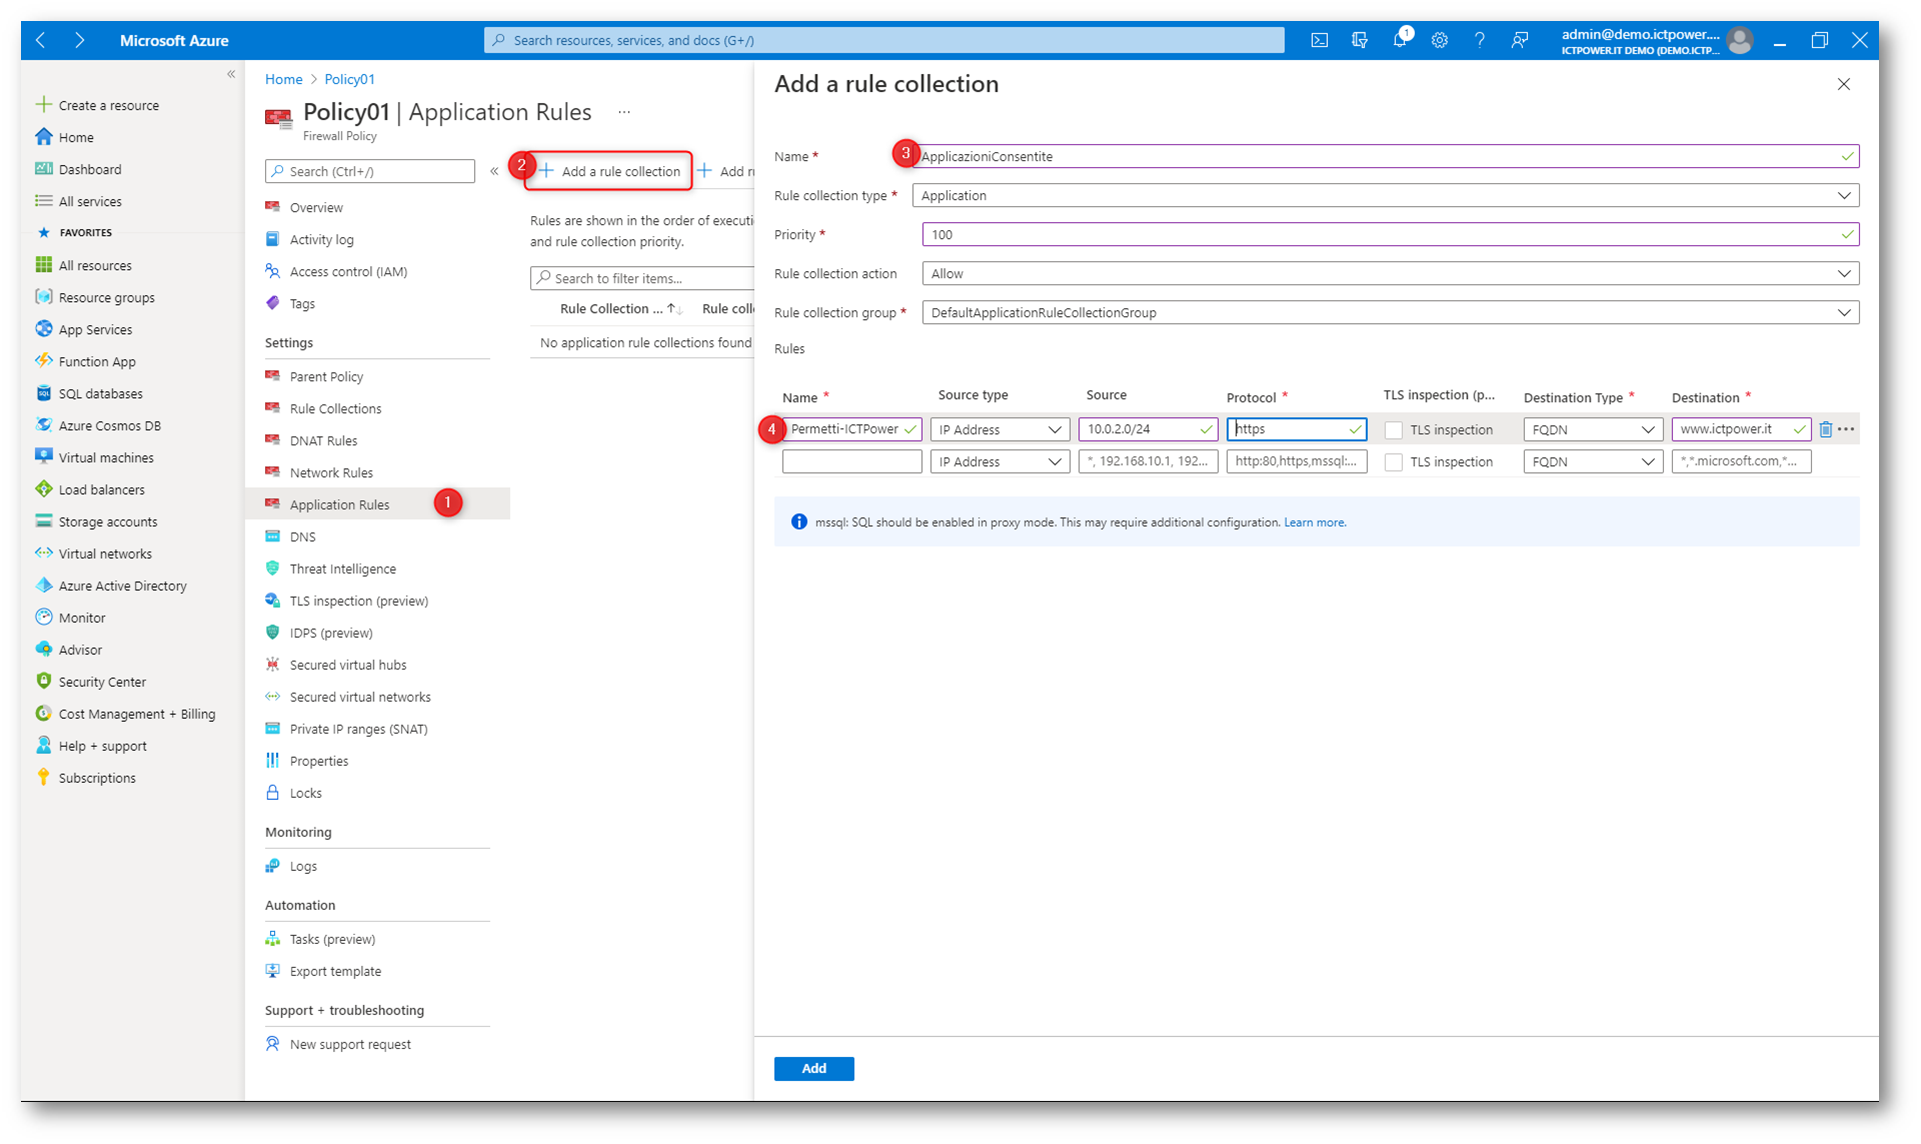Open Network Rules settings page
The height and width of the screenshot is (1144, 1921).
coord(331,473)
